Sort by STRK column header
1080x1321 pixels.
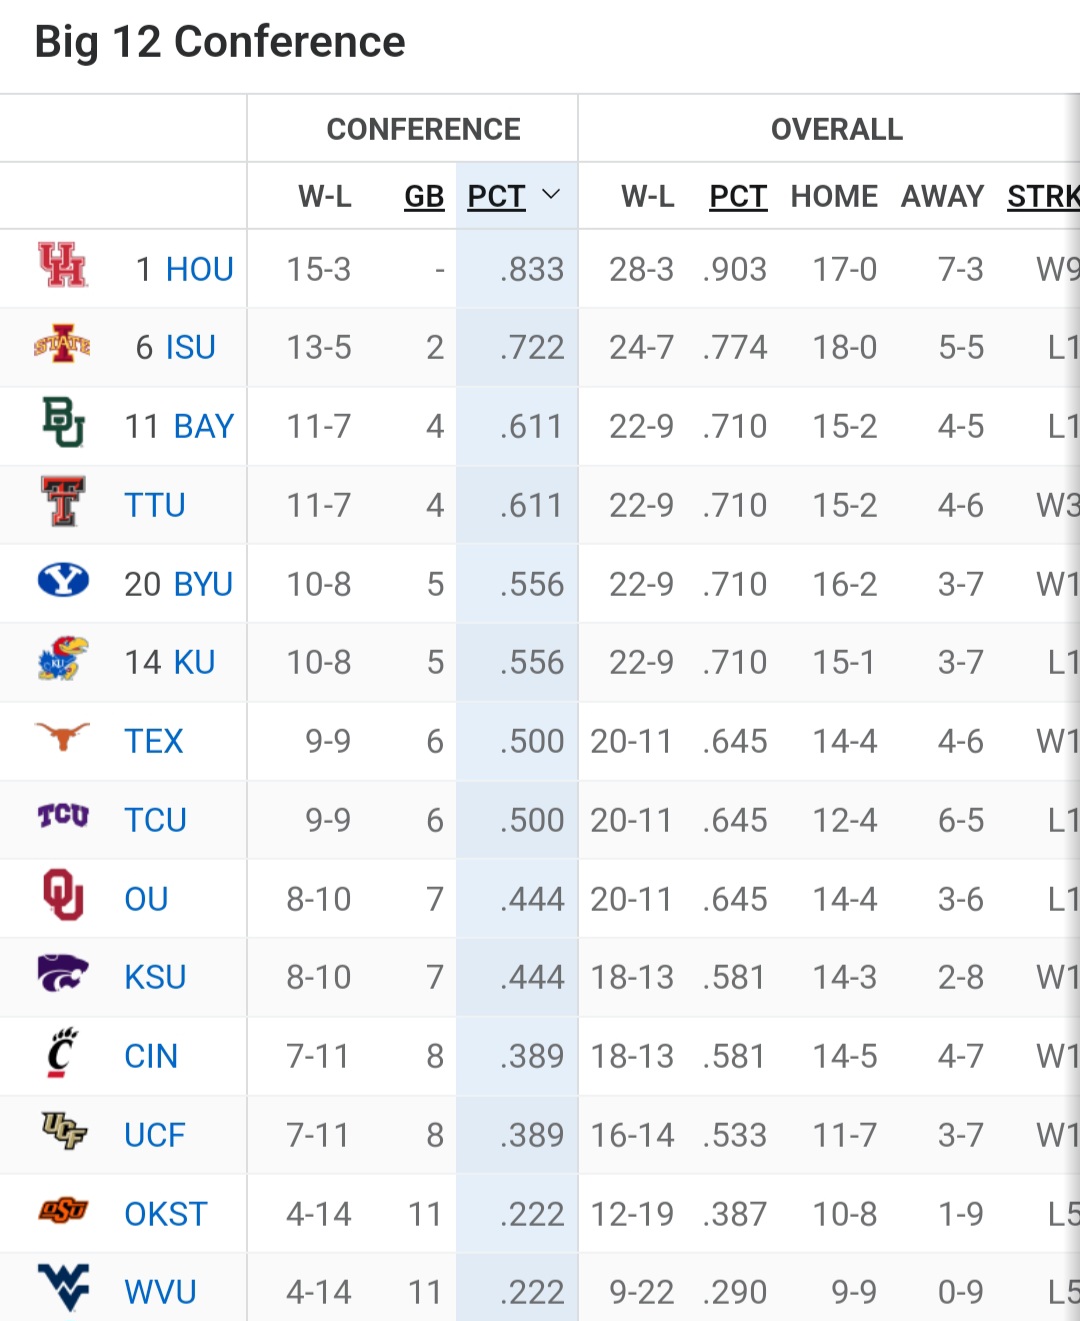click(x=1042, y=197)
